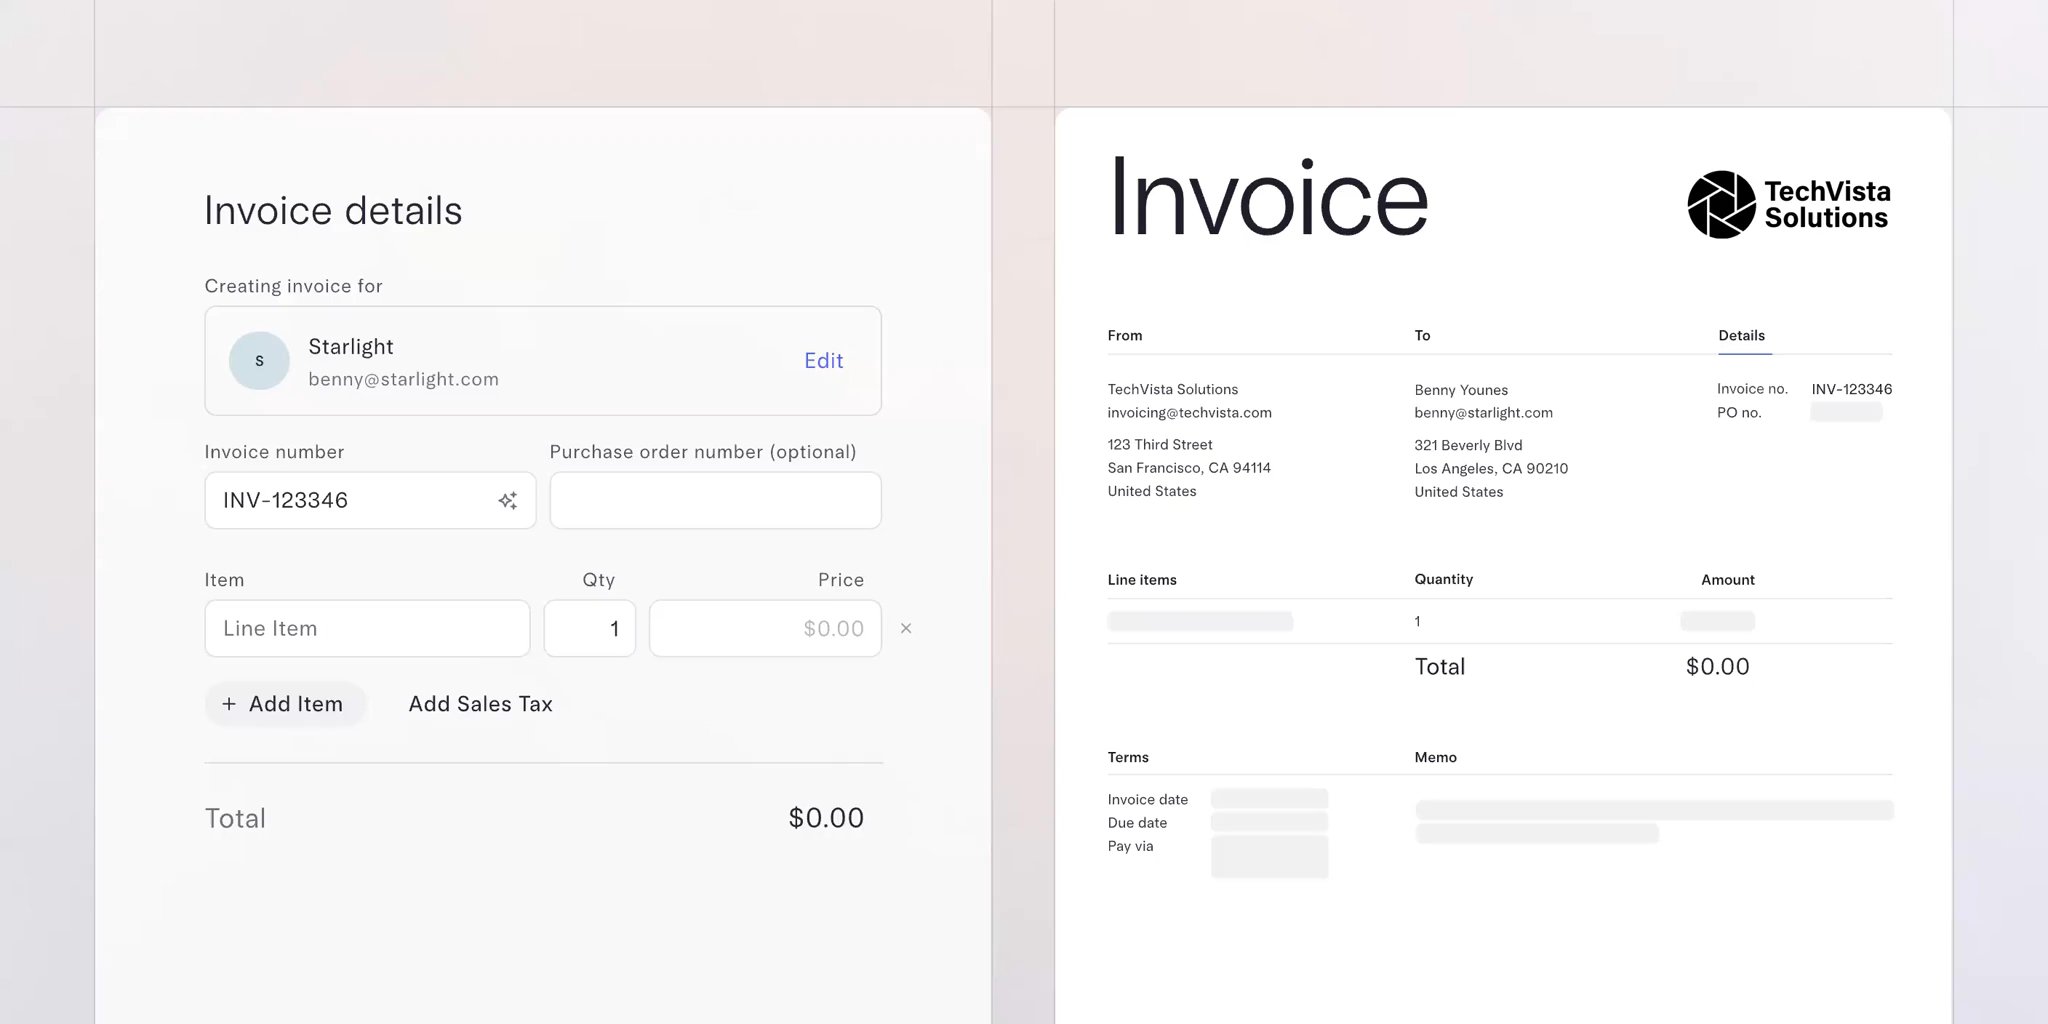Screen dimensions: 2048x1024
Task: Click the Qty field showing 1
Action: pos(589,628)
